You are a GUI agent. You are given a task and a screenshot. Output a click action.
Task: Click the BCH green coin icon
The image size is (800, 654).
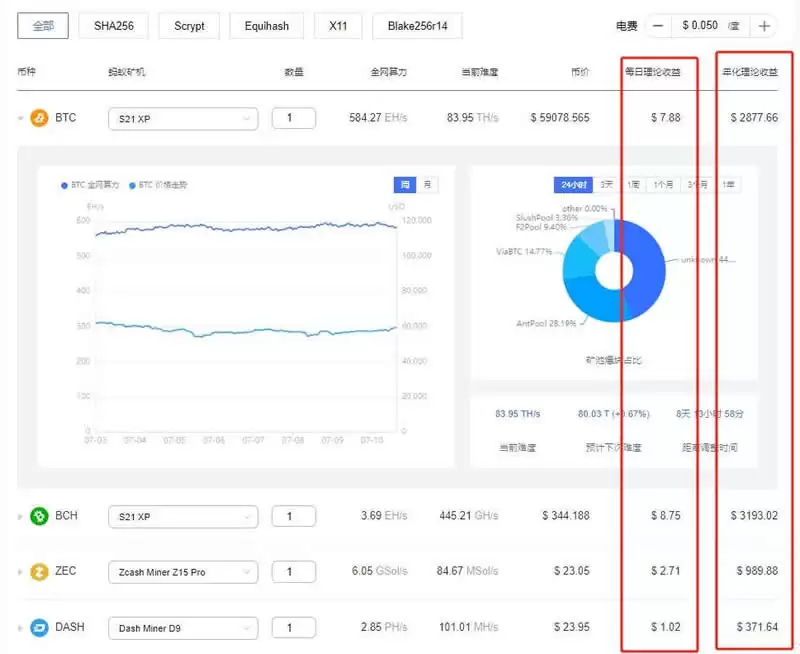click(x=38, y=515)
